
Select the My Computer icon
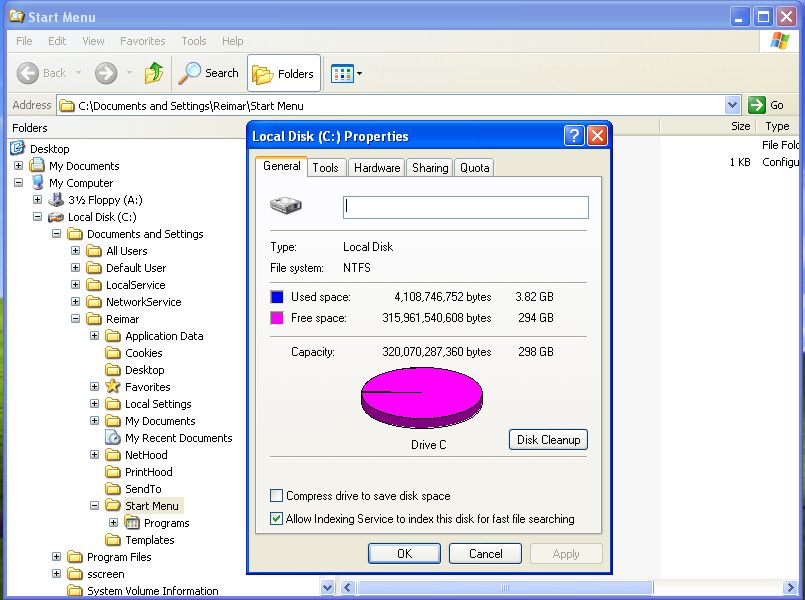(37, 182)
